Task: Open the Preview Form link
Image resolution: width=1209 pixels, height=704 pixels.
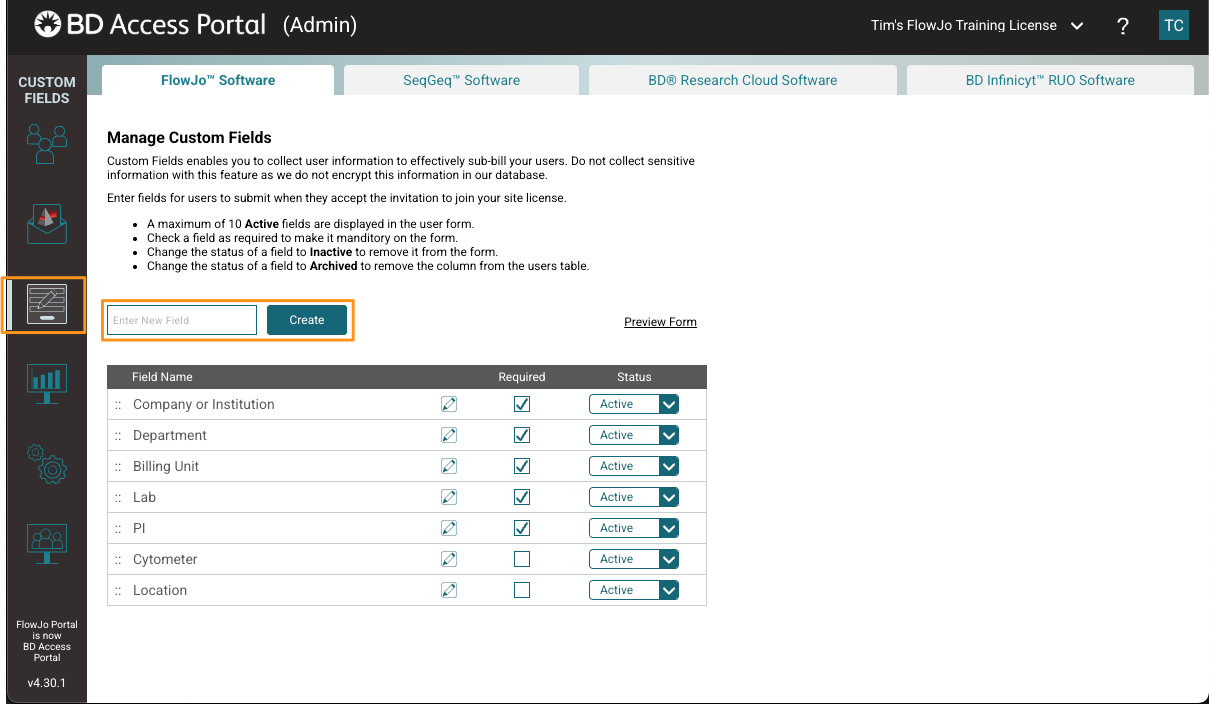Action: [660, 322]
